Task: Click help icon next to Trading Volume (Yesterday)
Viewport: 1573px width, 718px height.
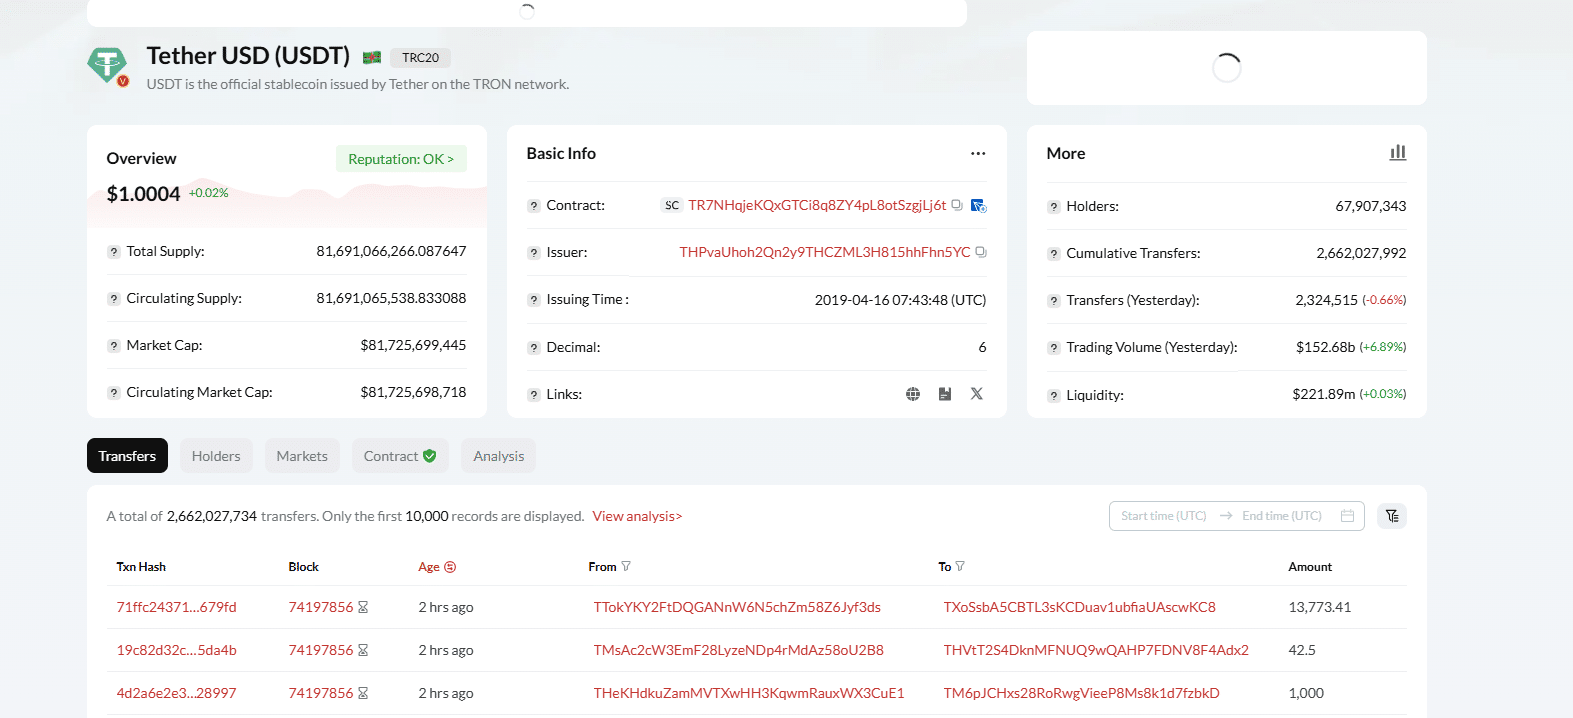Action: point(1054,348)
